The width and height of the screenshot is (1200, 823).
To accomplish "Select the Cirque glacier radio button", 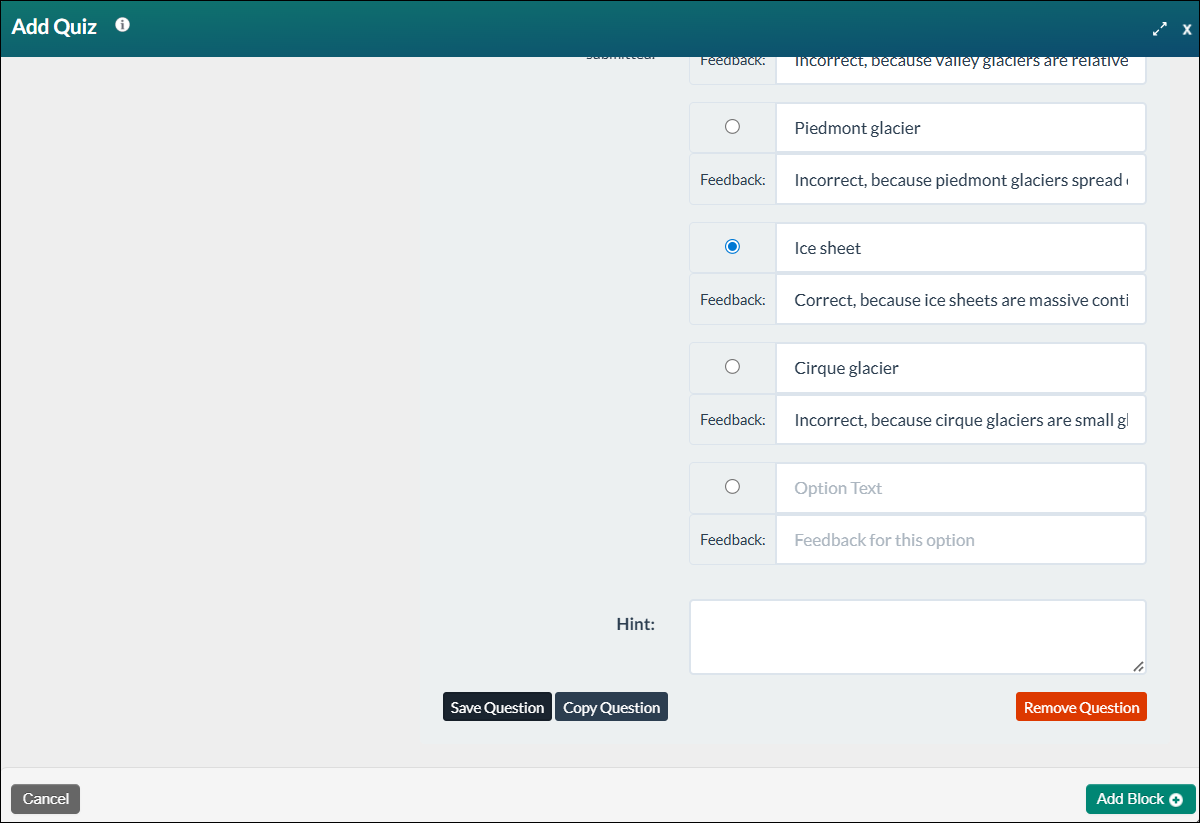I will [732, 367].
